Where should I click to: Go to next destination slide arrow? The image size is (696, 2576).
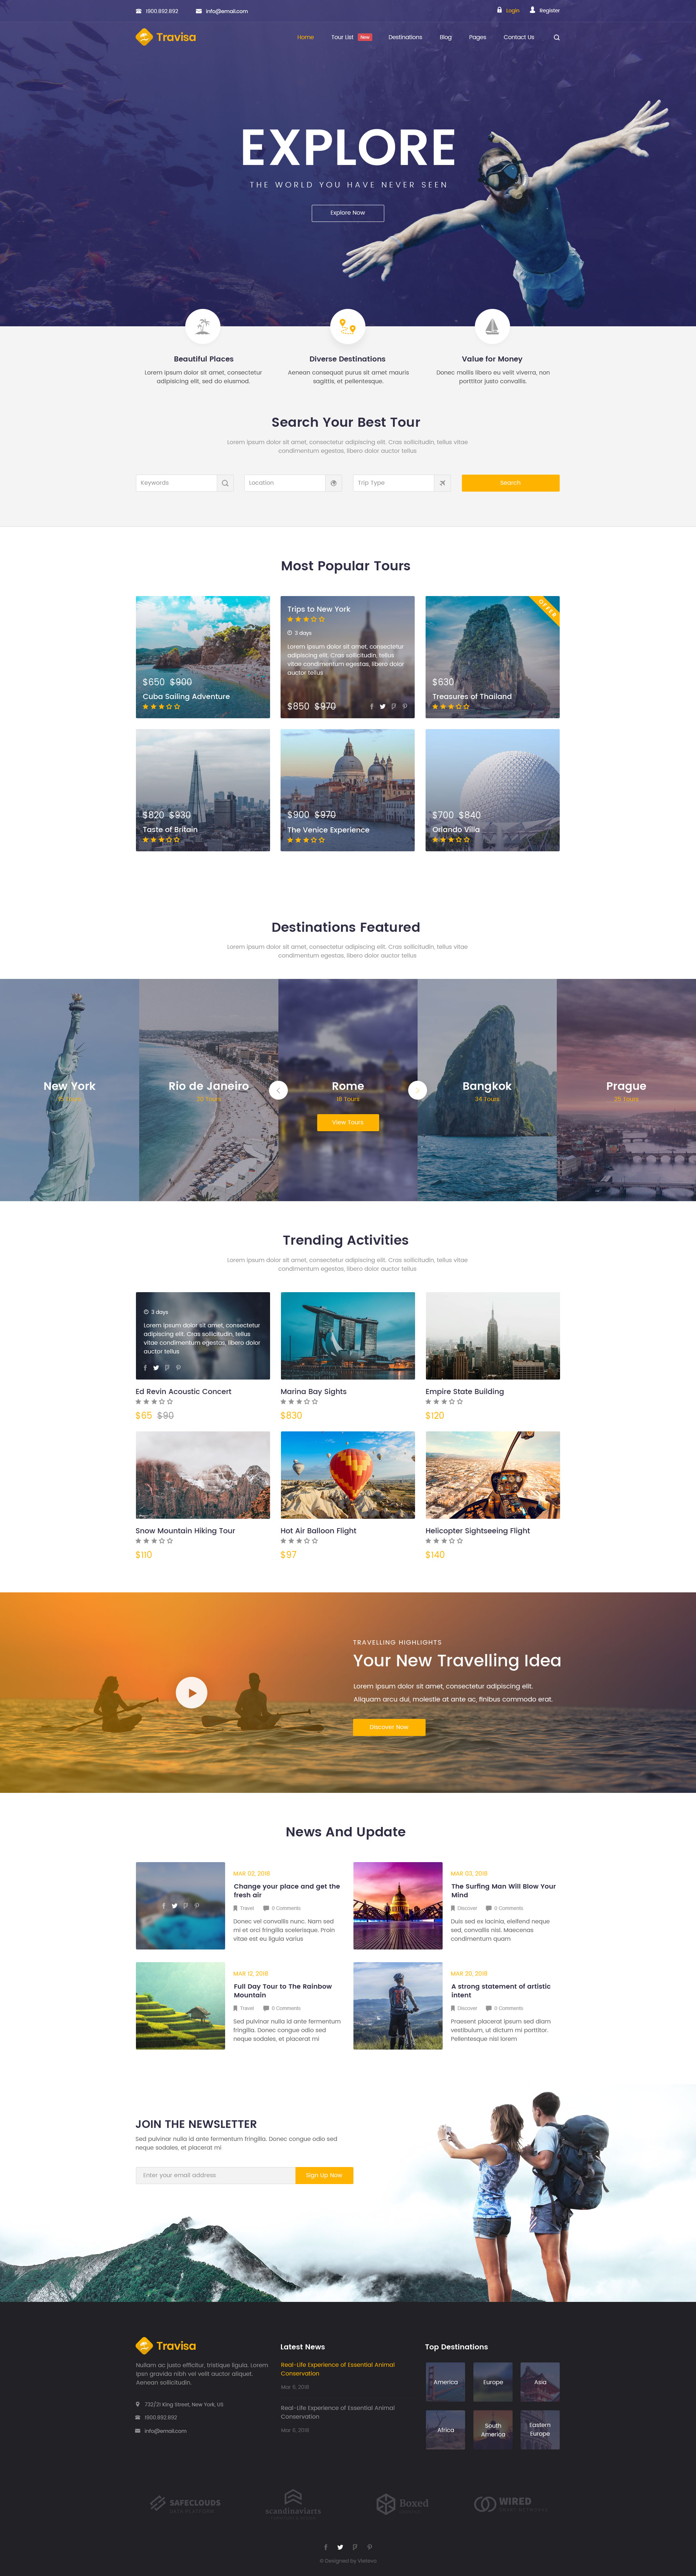418,1090
